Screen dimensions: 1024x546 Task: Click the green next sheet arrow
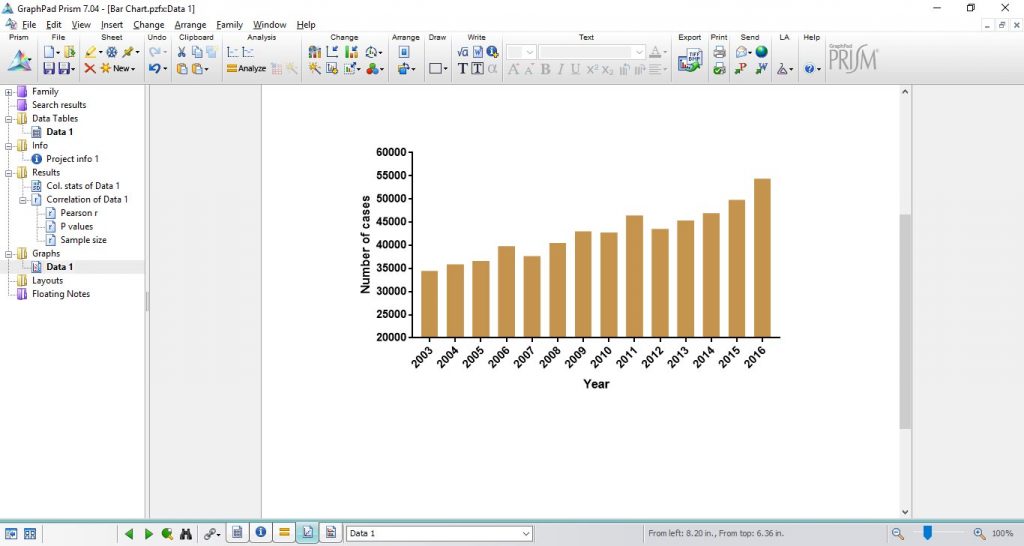coord(148,534)
